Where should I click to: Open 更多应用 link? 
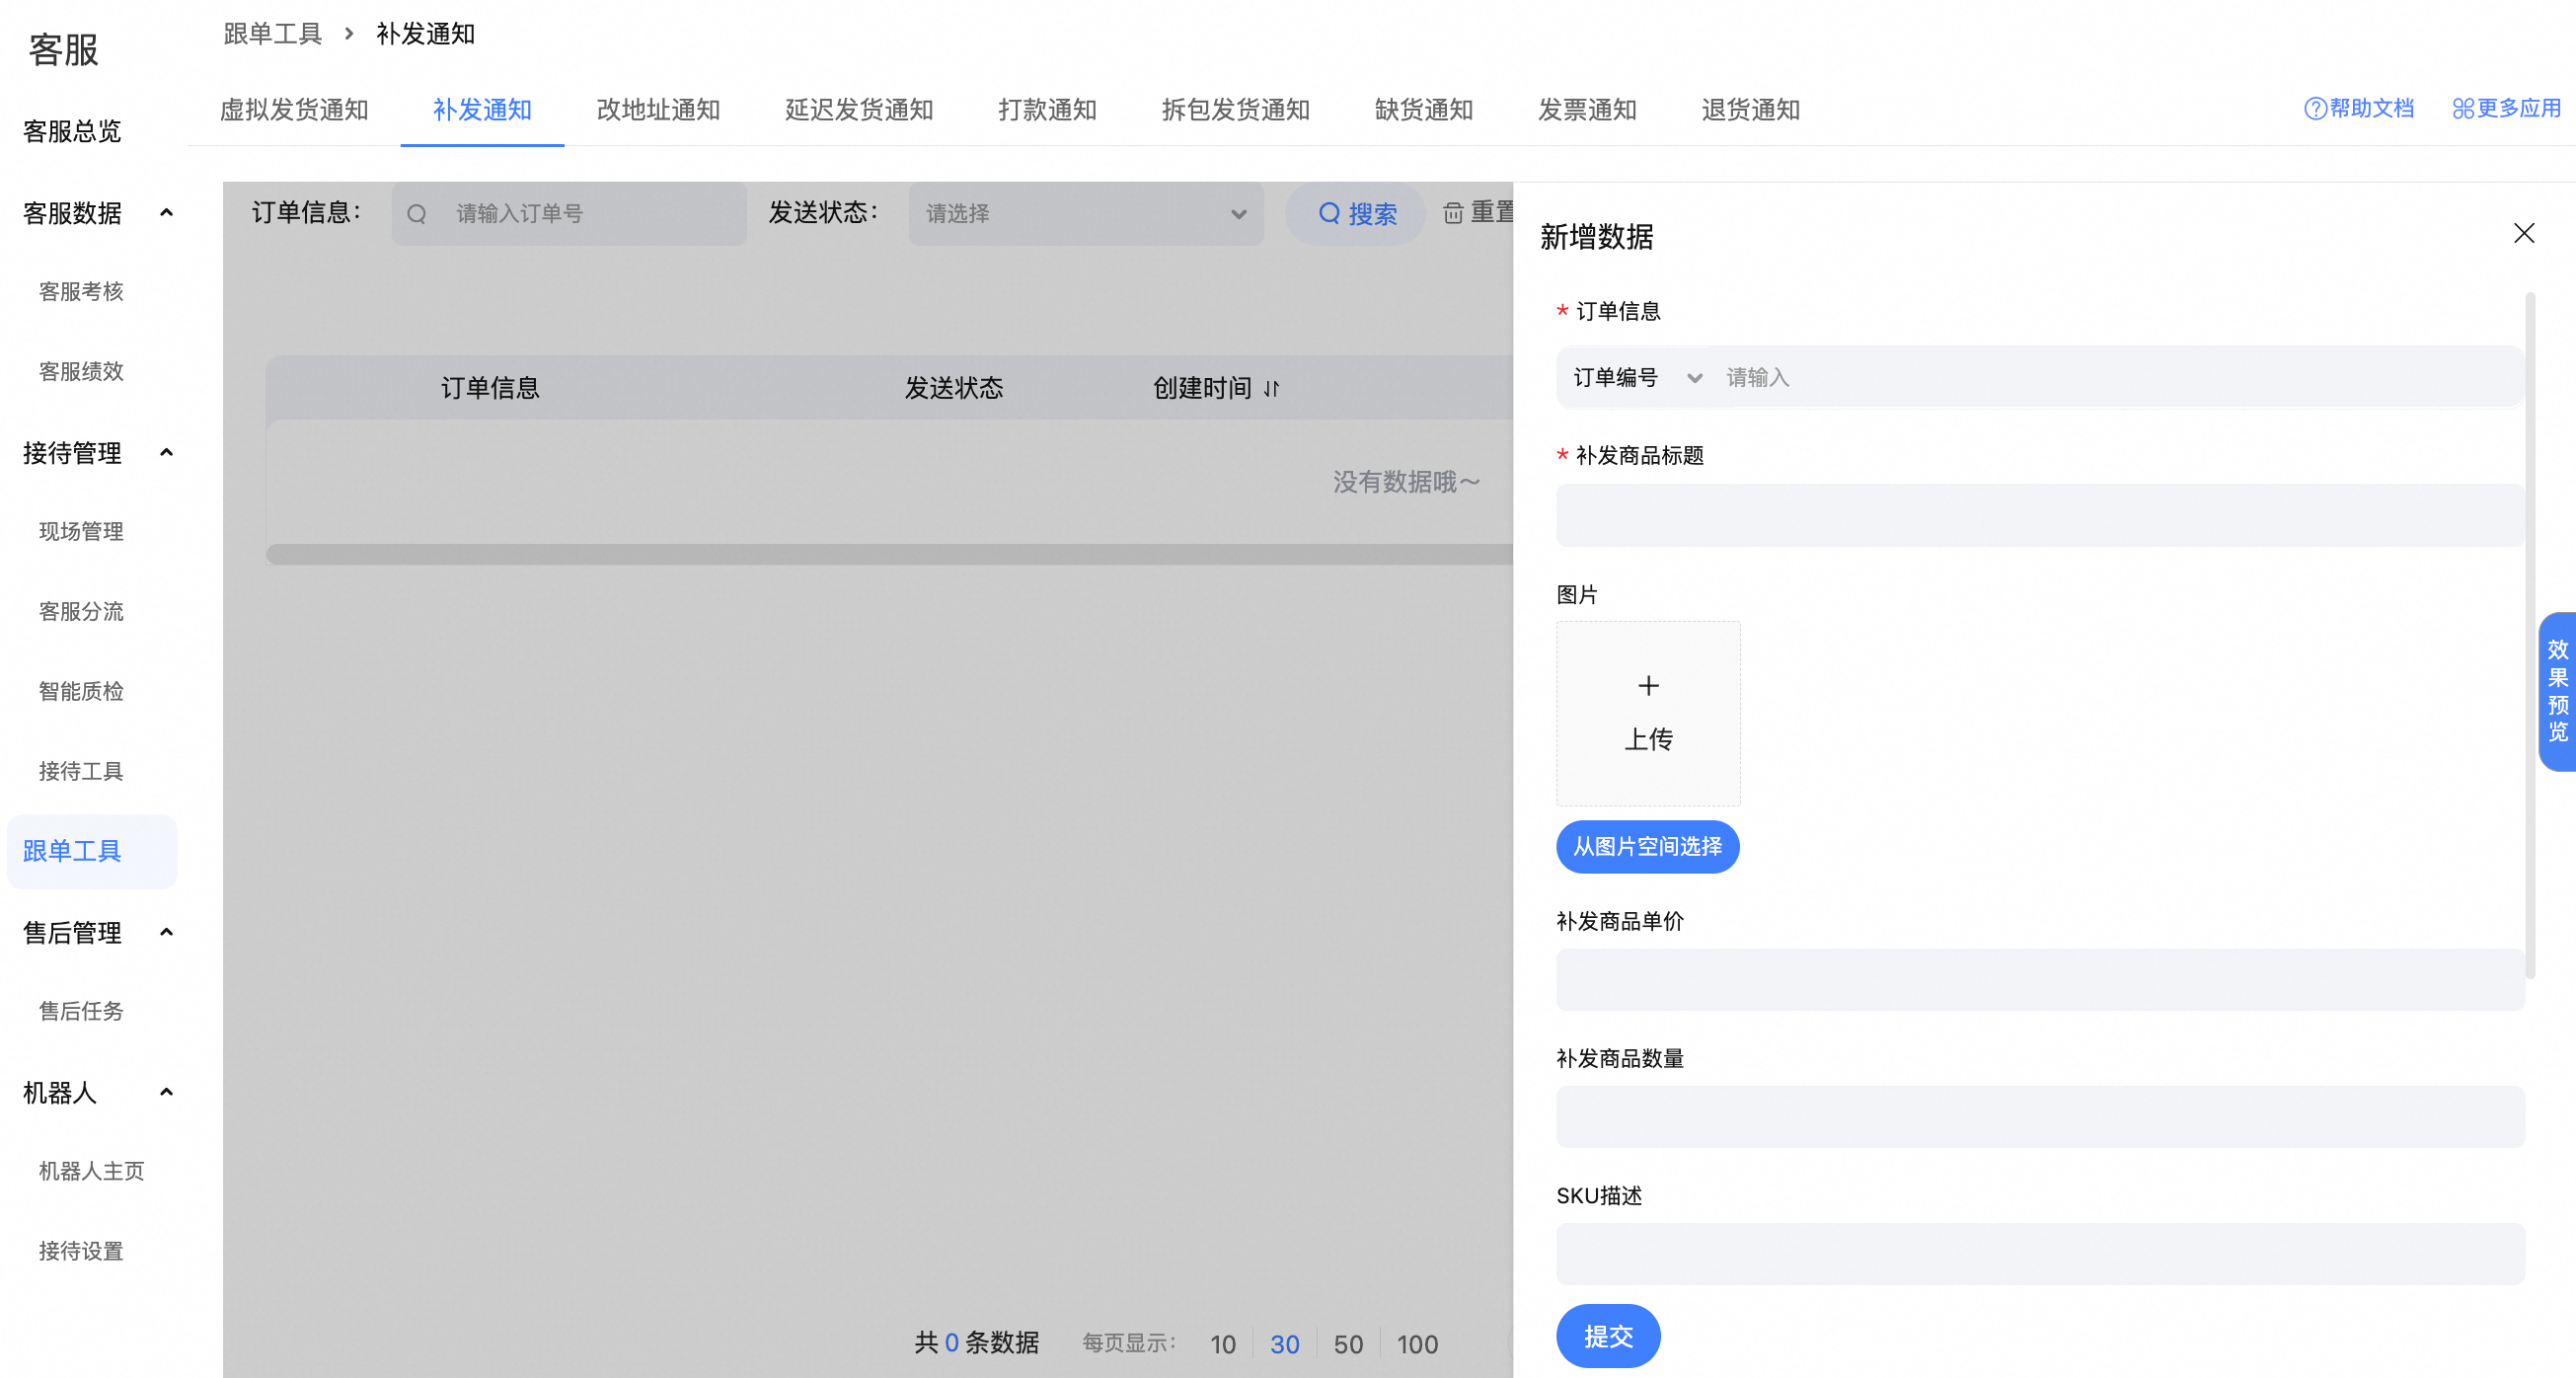pyautogui.click(x=2505, y=108)
